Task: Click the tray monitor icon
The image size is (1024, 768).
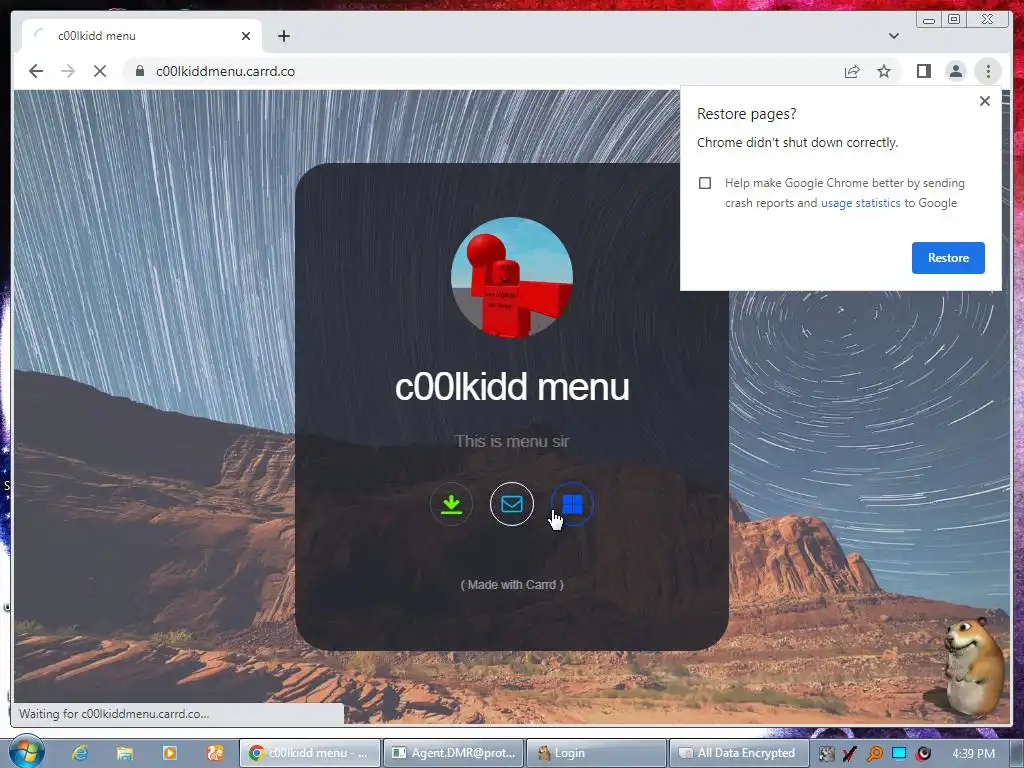Action: click(899, 754)
